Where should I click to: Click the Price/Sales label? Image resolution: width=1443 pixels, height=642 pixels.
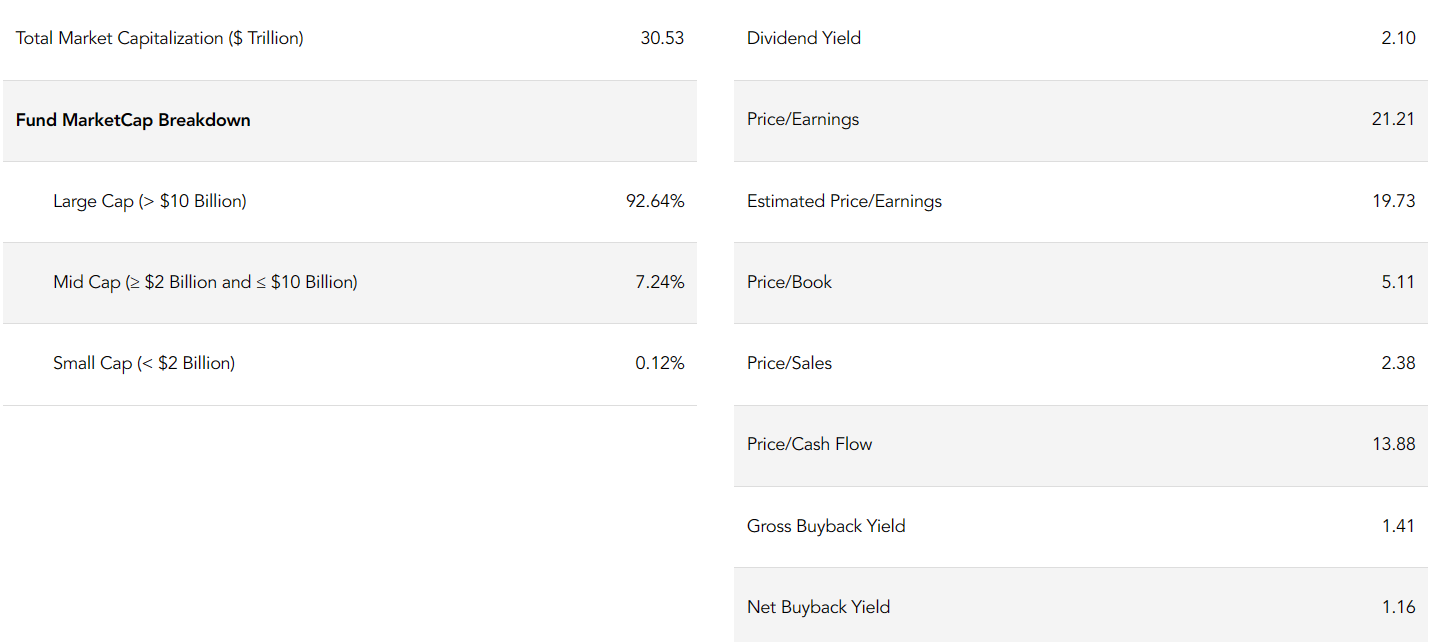click(789, 363)
